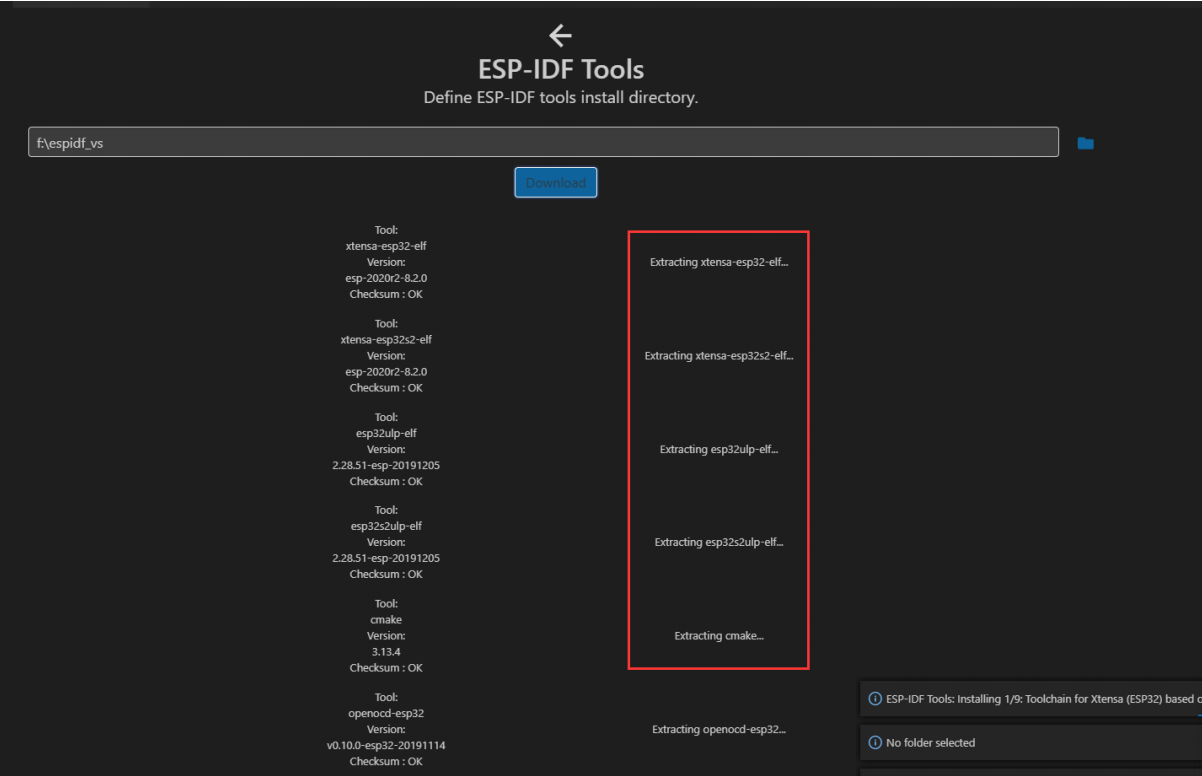Click info icon on ESP-IDF Tools notification
1202x776 pixels.
pos(875,699)
